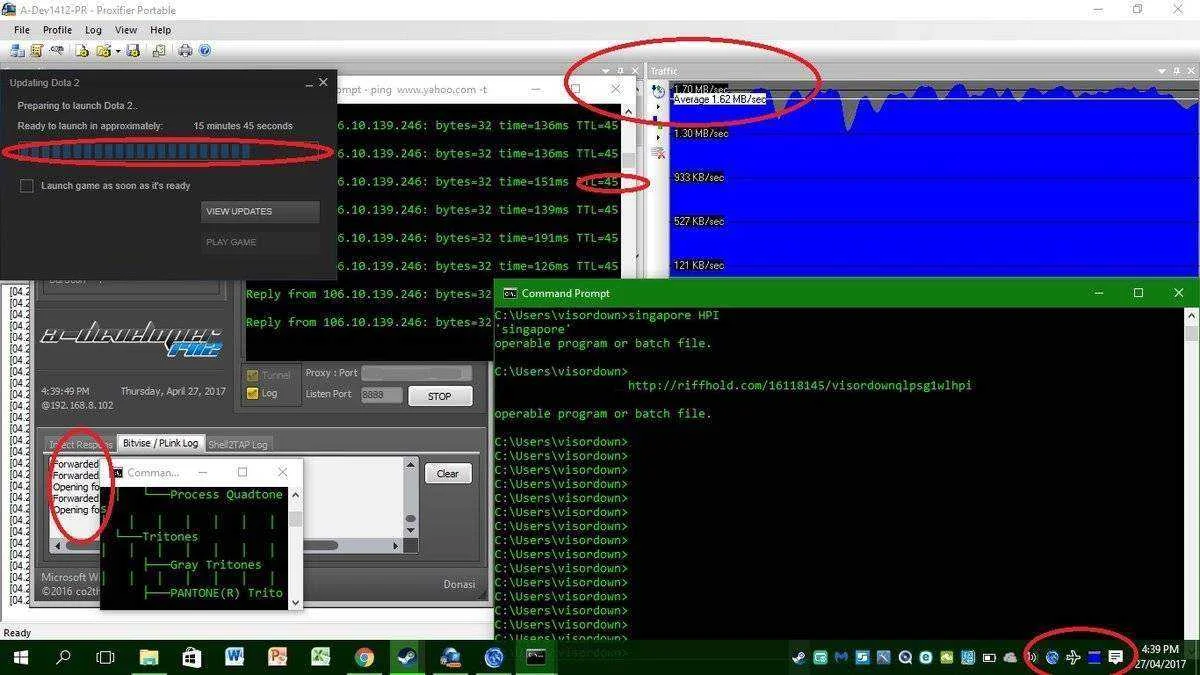Click the VIEW UPDATES button
The image size is (1200, 675).
260,212
